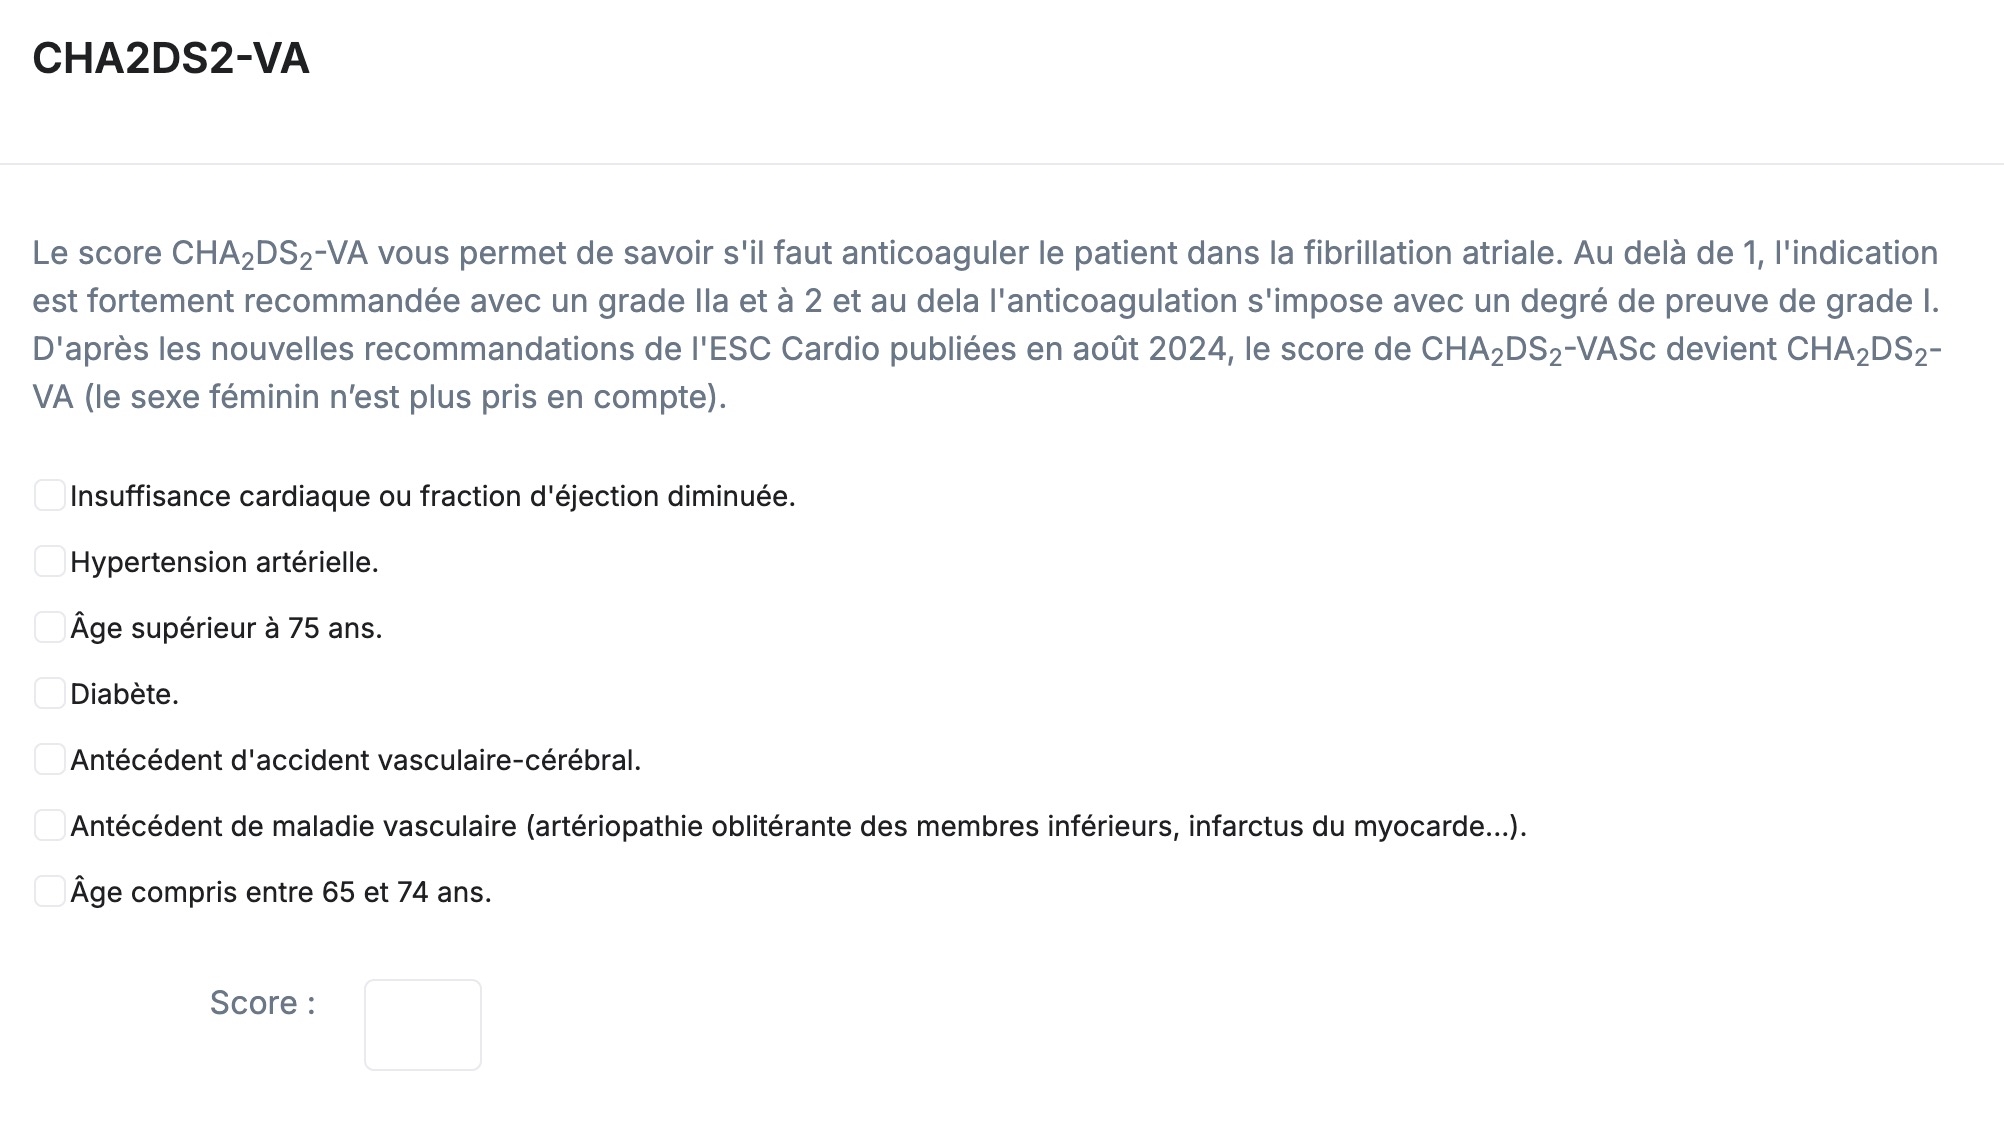Check the Insuffisance cardiaque checkbox
Image resolution: width=2004 pixels, height=1144 pixels.
(x=49, y=495)
